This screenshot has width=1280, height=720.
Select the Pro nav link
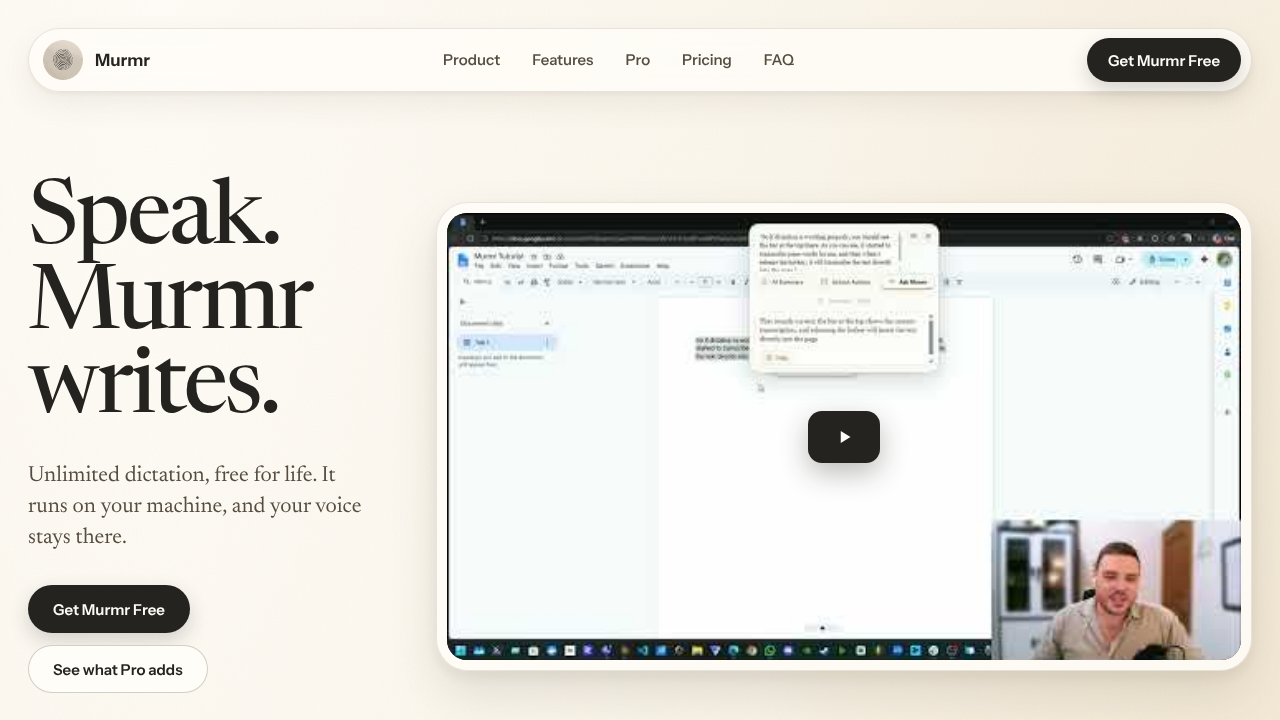pos(637,60)
